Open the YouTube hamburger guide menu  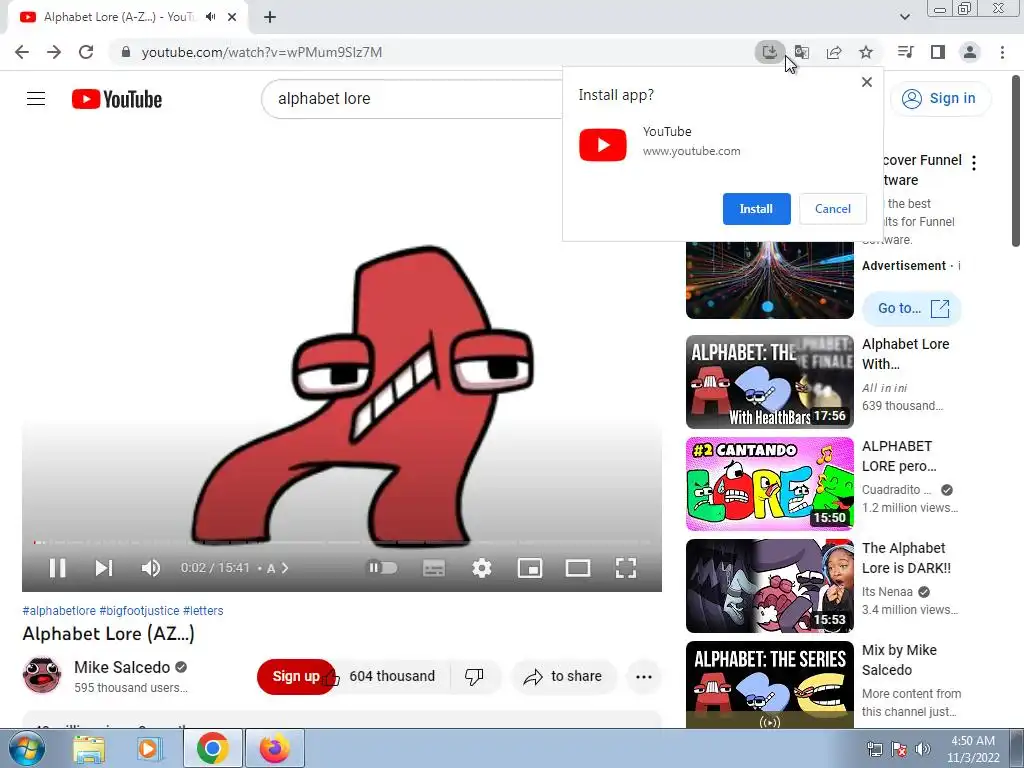(36, 99)
